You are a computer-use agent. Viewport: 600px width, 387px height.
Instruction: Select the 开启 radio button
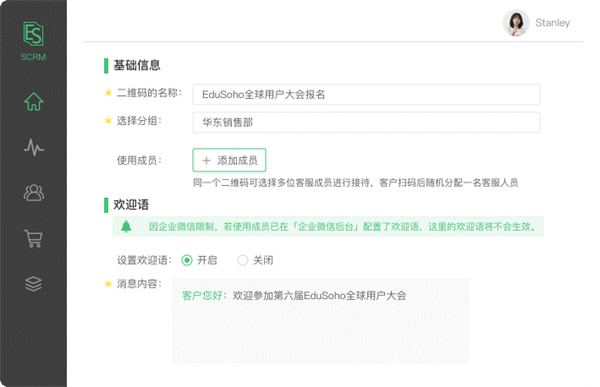click(187, 260)
